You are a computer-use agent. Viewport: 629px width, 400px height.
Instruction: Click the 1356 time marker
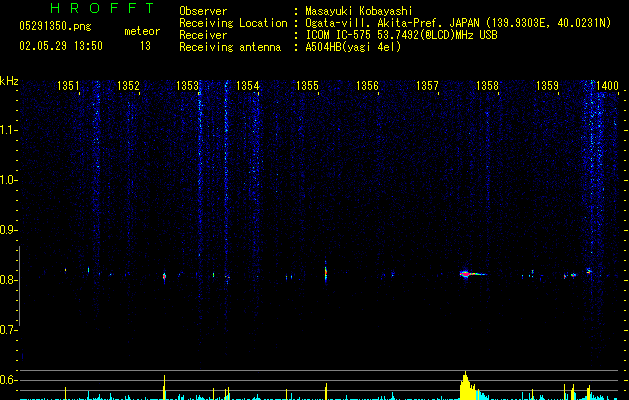(367, 86)
